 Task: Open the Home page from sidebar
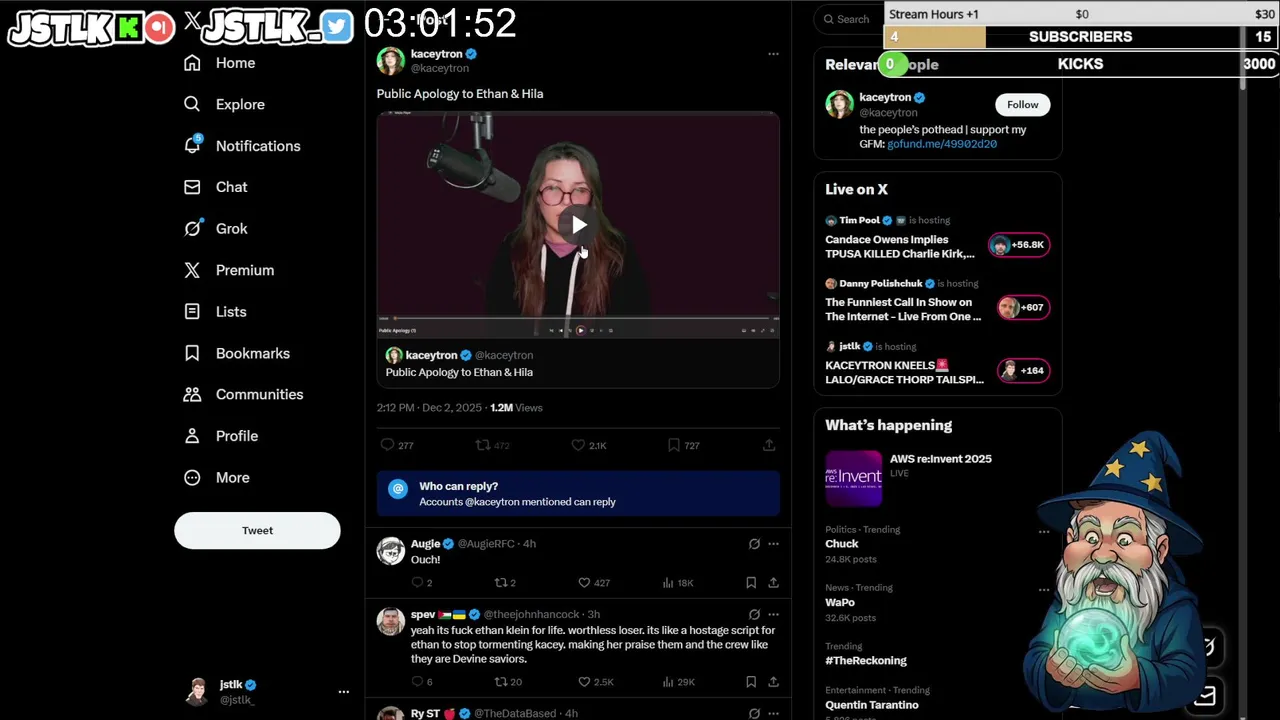[x=220, y=63]
